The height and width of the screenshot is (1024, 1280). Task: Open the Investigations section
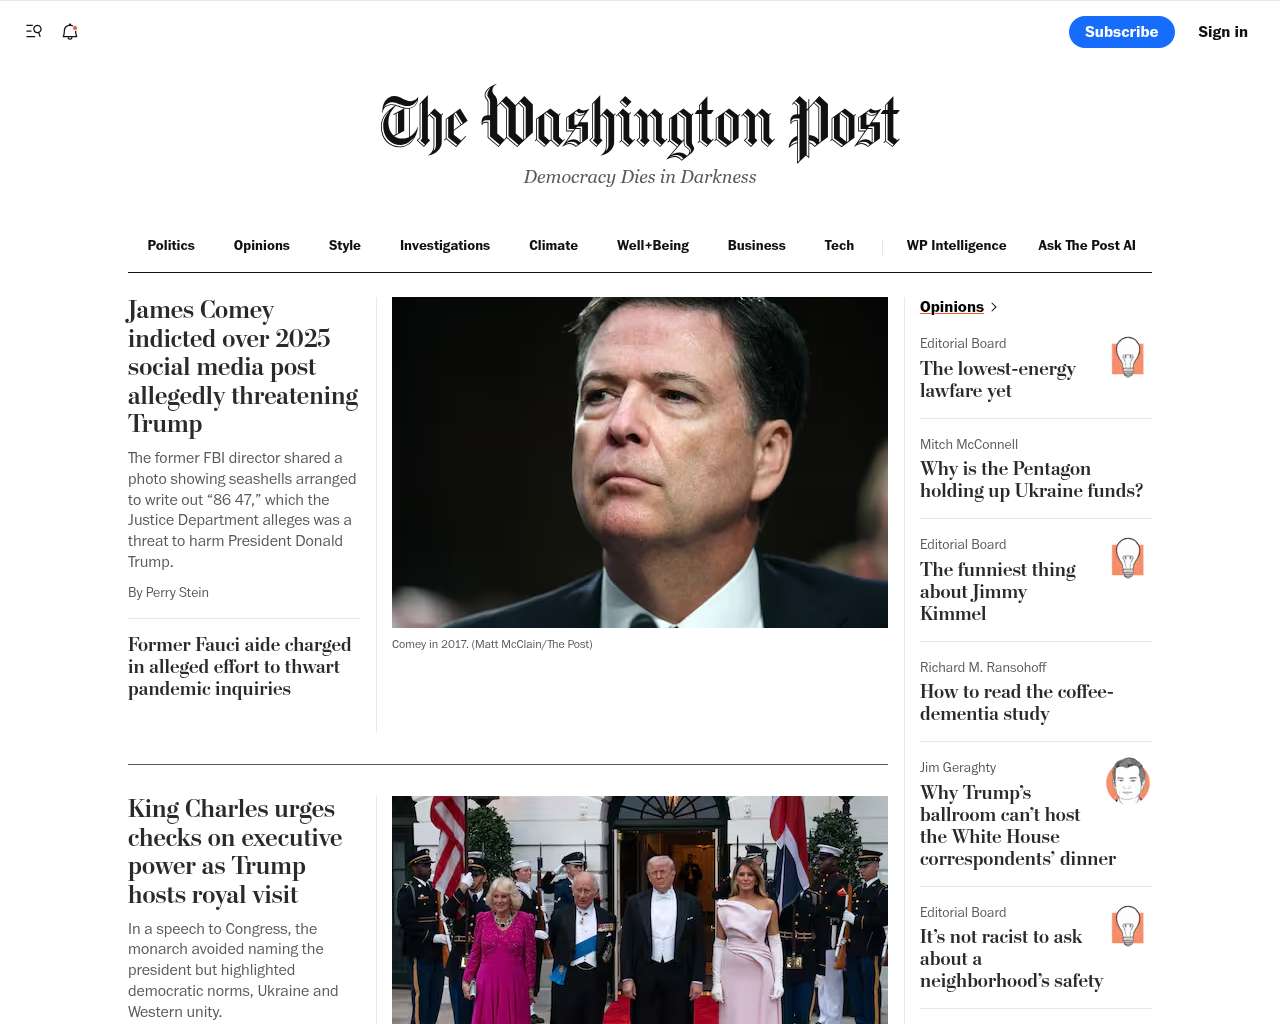coord(445,245)
